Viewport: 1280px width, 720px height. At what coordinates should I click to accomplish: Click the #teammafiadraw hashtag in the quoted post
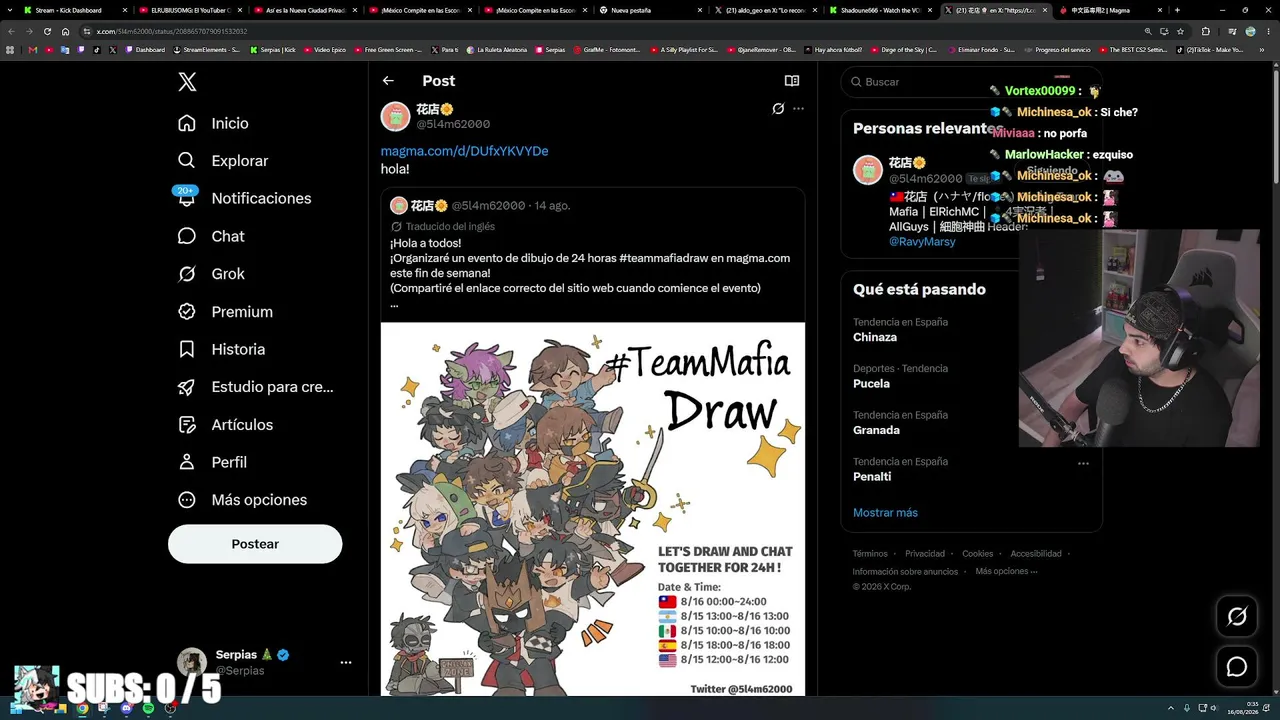[663, 258]
